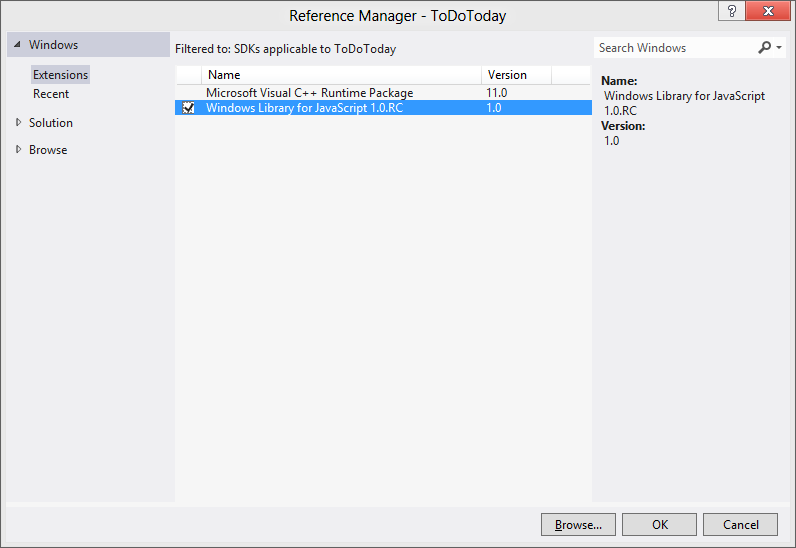Click version 11.0 cell
This screenshot has height=548, width=796.
496,93
